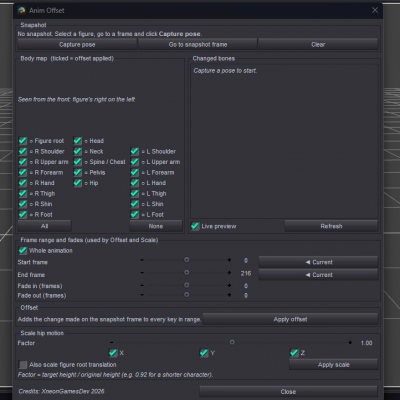Set Start frame to Current

pos(318,262)
